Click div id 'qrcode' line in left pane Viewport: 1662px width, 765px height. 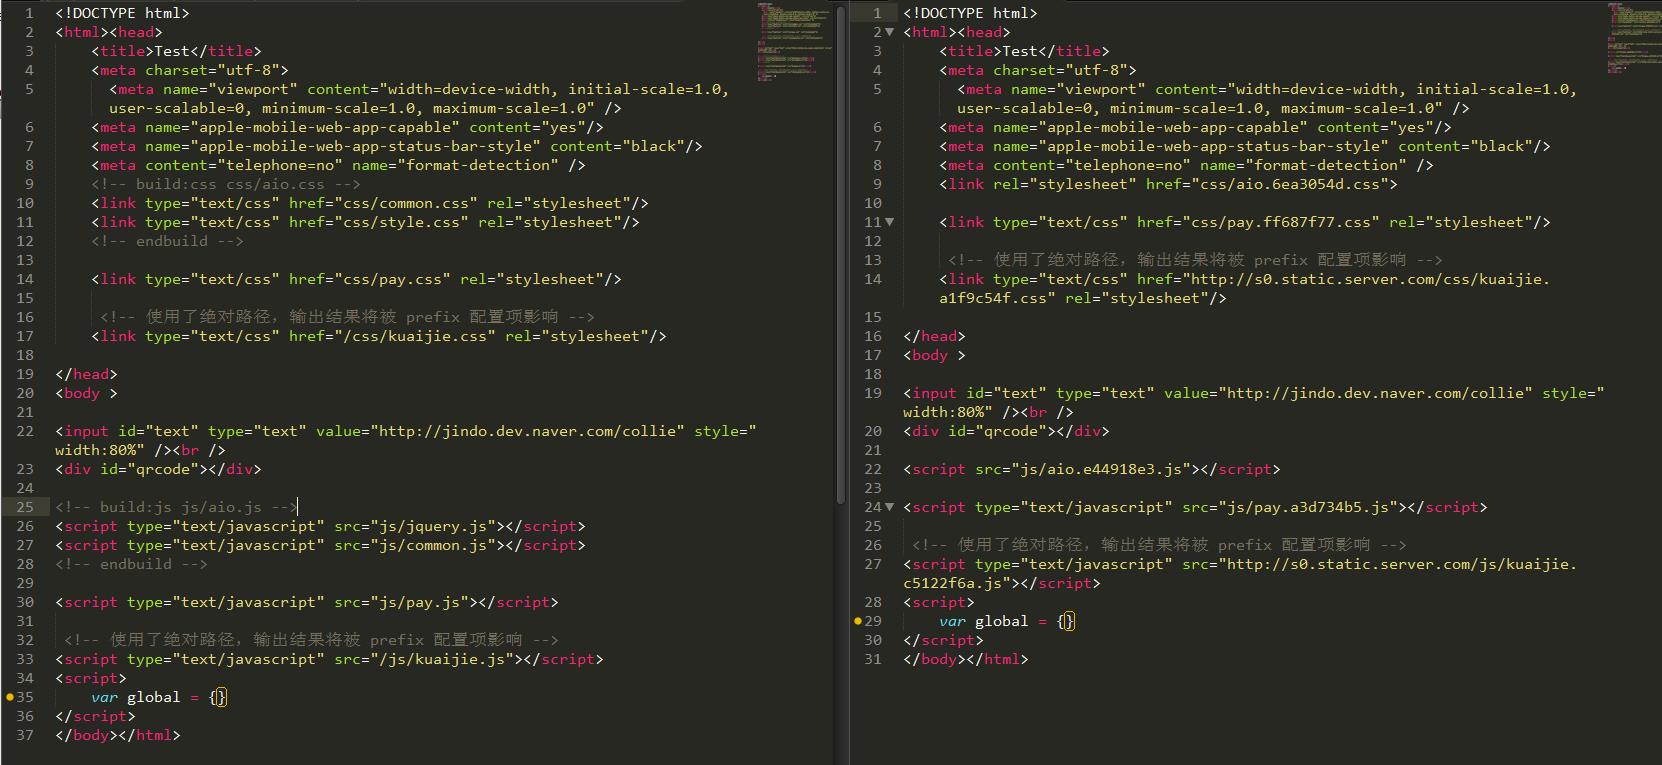(x=158, y=469)
